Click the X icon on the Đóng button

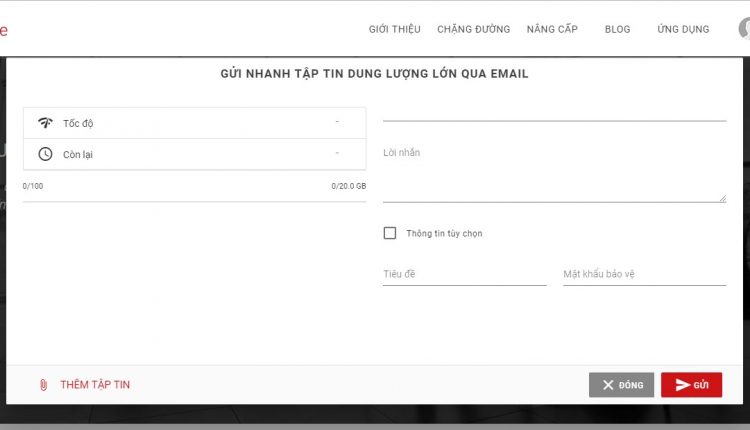coord(608,385)
